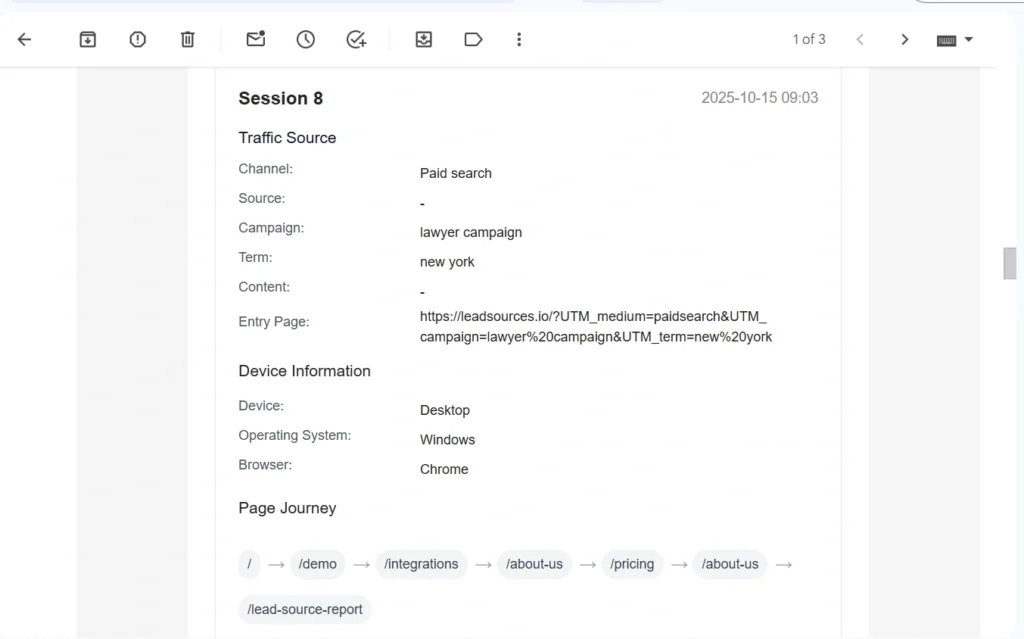The width and height of the screenshot is (1024, 639).
Task: Go to the older email
Action: click(905, 40)
